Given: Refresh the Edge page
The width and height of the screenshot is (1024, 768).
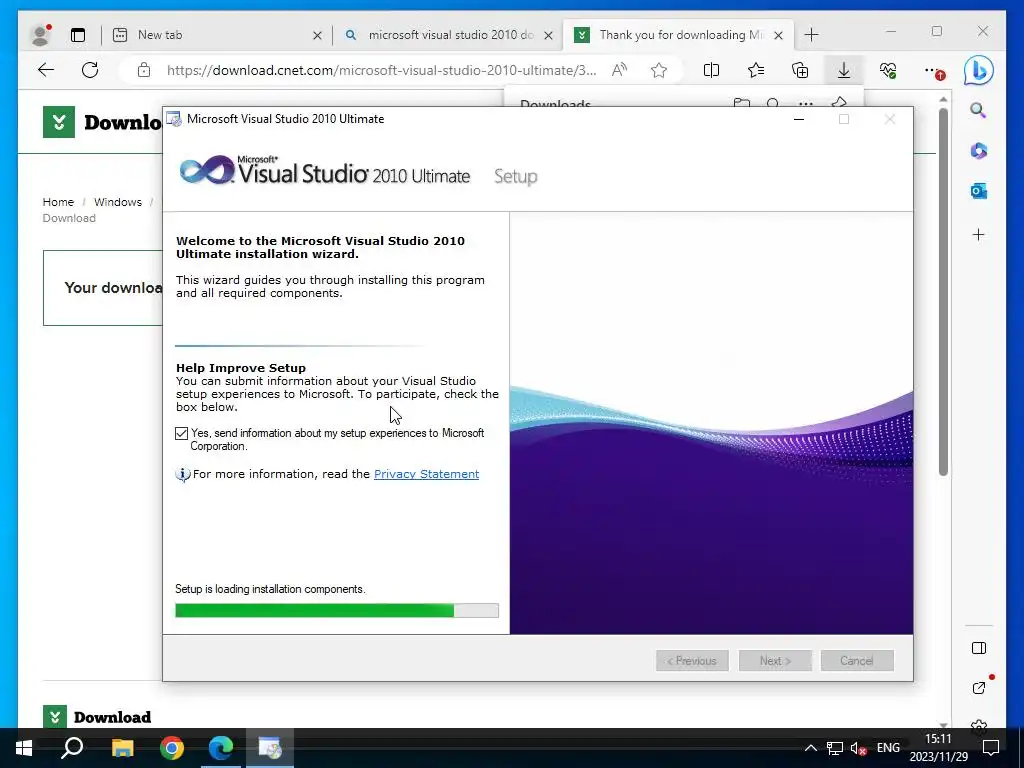Looking at the screenshot, I should tap(90, 71).
